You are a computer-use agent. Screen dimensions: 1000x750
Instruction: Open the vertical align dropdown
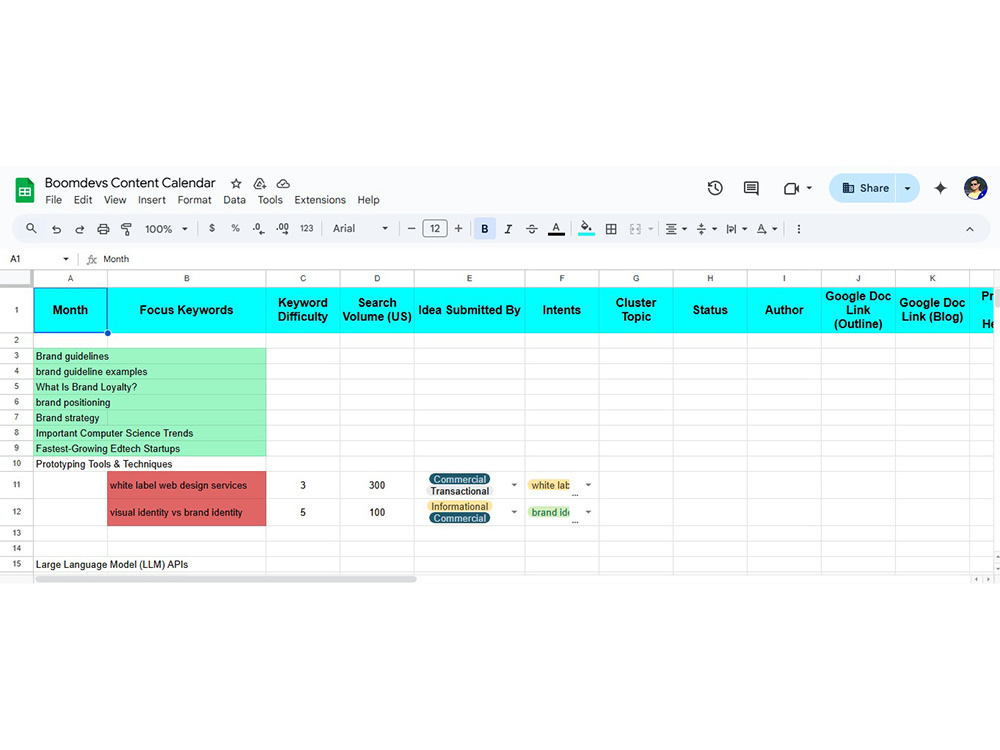pos(707,229)
